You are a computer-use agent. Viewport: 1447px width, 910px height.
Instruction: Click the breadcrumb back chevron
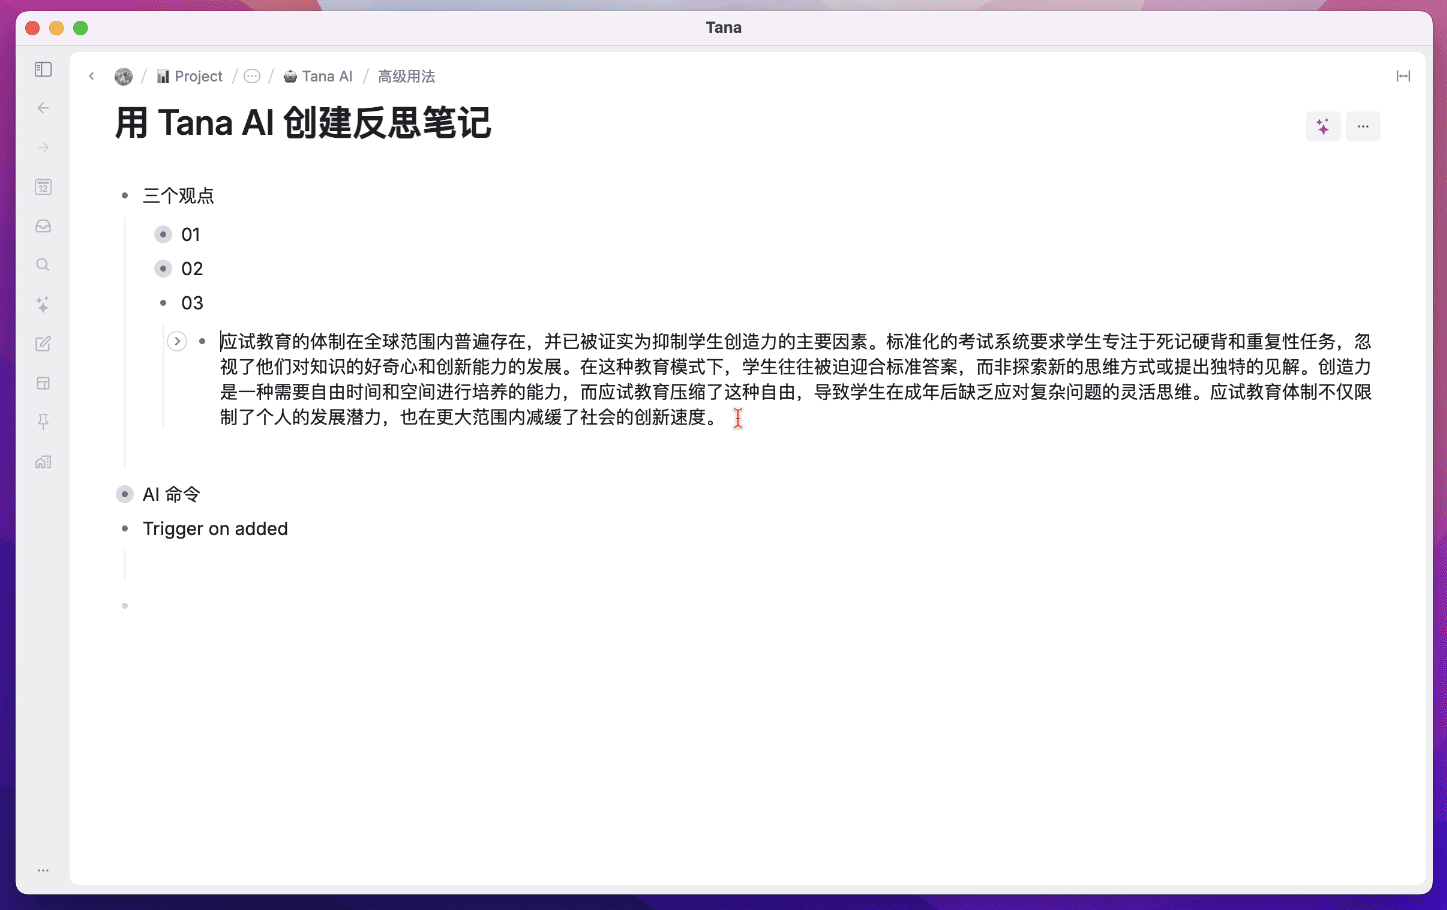coord(91,76)
